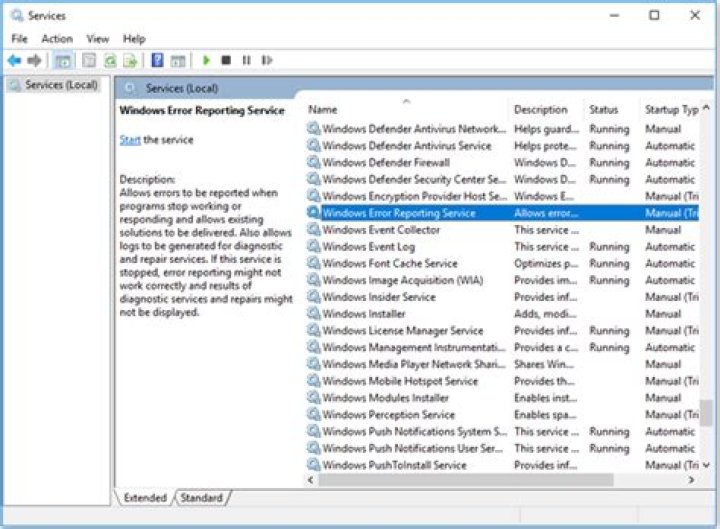Screen dimensions: 720x529
Task: Switch to the Standard tab
Action: coord(202,497)
